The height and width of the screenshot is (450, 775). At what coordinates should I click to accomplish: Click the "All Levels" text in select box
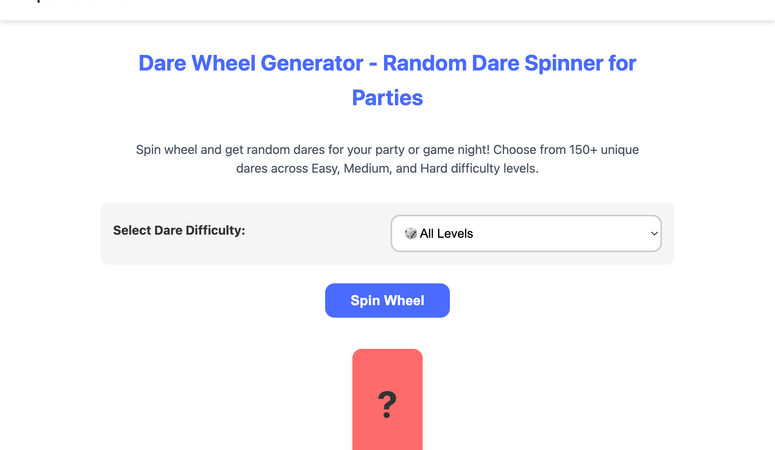[446, 233]
